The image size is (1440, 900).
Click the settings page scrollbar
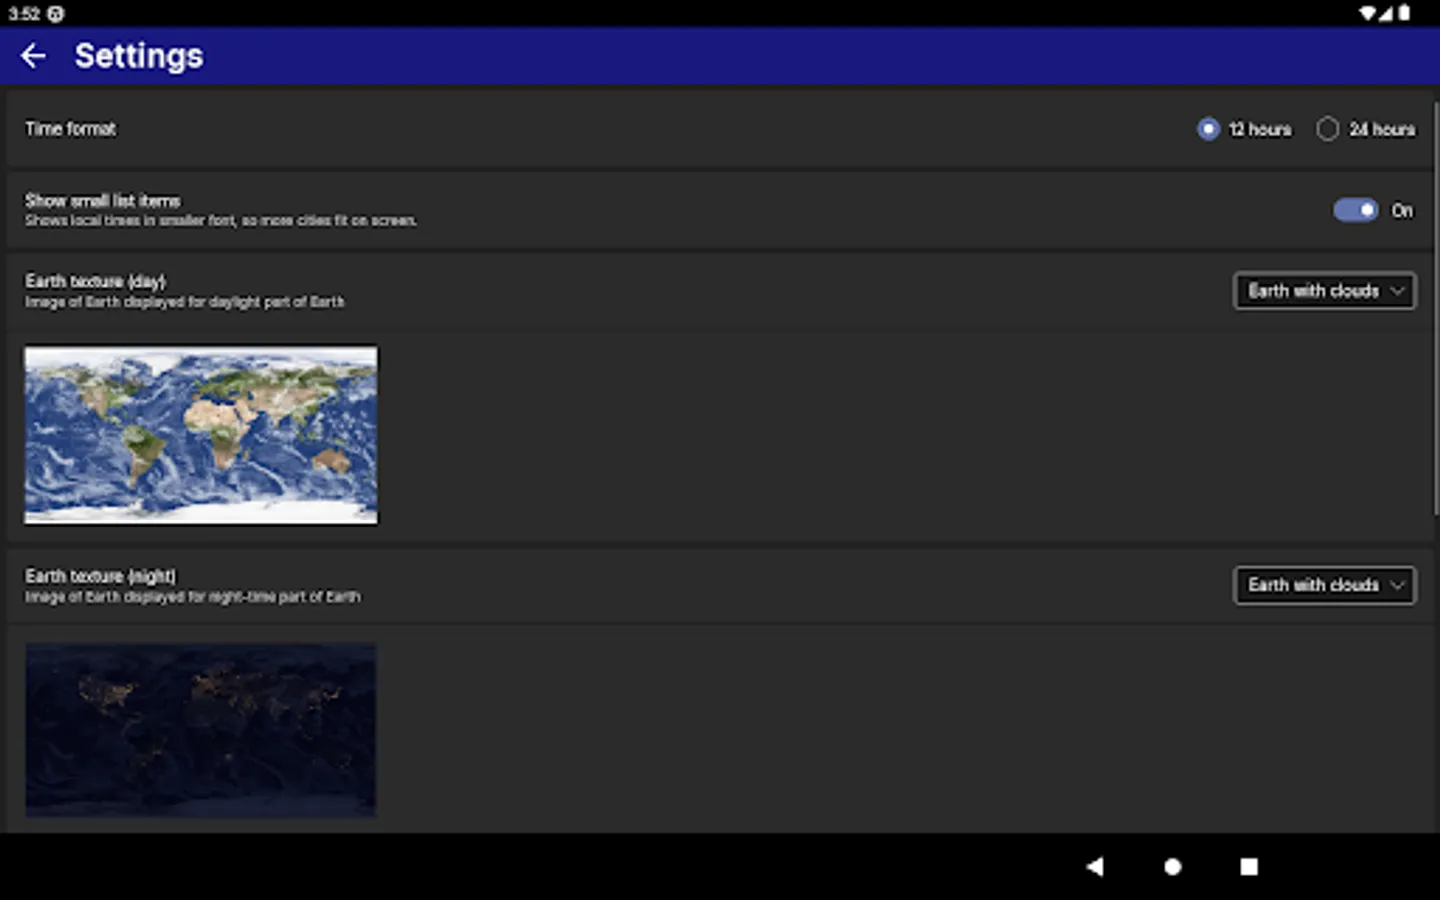tap(1436, 307)
